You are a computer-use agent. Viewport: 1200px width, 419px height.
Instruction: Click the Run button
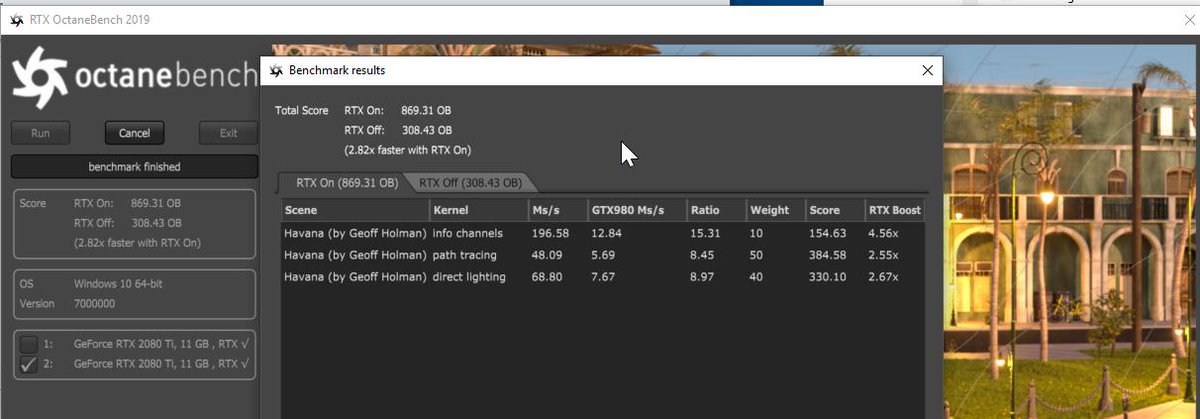click(40, 133)
